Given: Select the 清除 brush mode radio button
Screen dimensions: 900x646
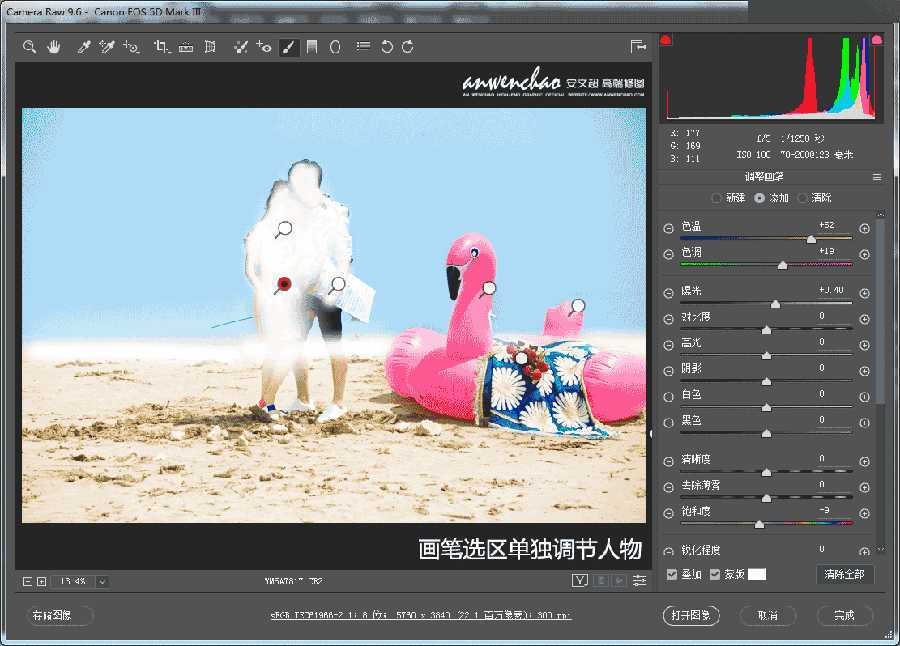Looking at the screenshot, I should coord(802,198).
